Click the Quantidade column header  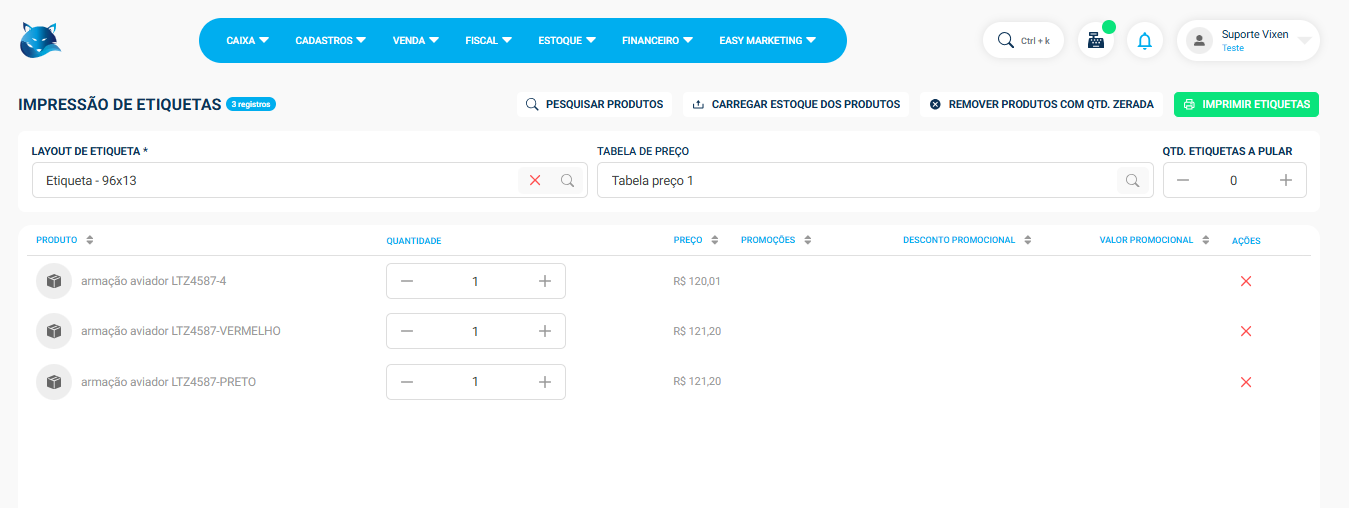point(414,241)
